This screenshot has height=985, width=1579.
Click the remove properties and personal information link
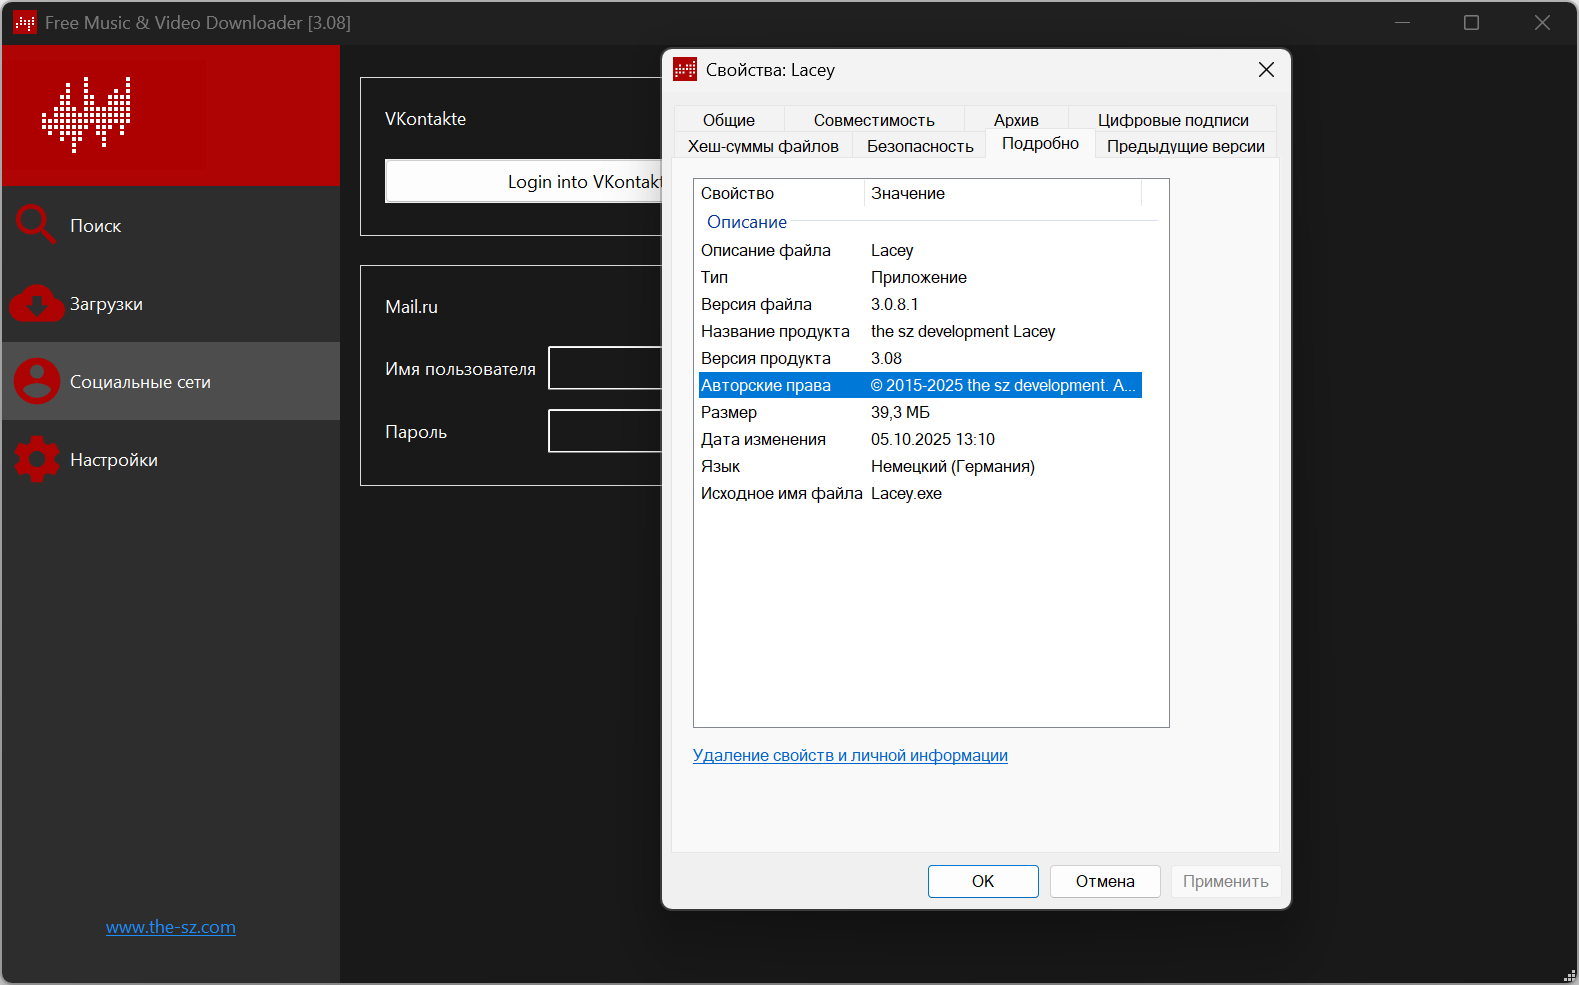(x=850, y=755)
